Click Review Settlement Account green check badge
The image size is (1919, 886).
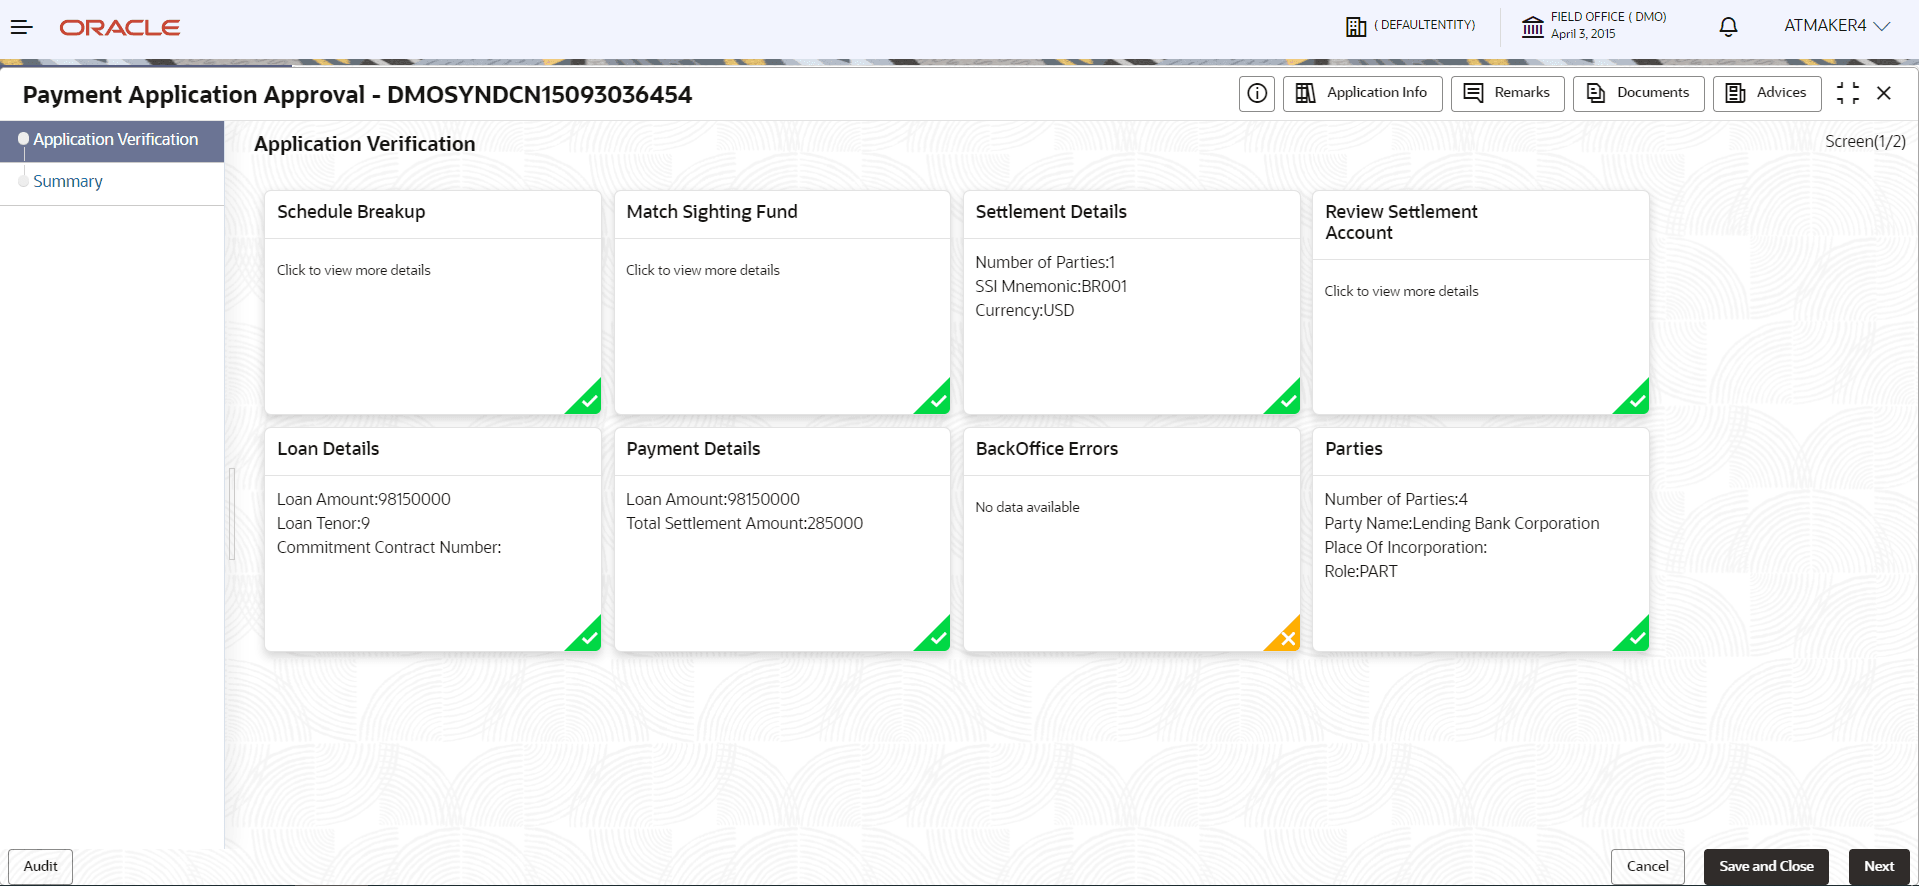(x=1636, y=401)
